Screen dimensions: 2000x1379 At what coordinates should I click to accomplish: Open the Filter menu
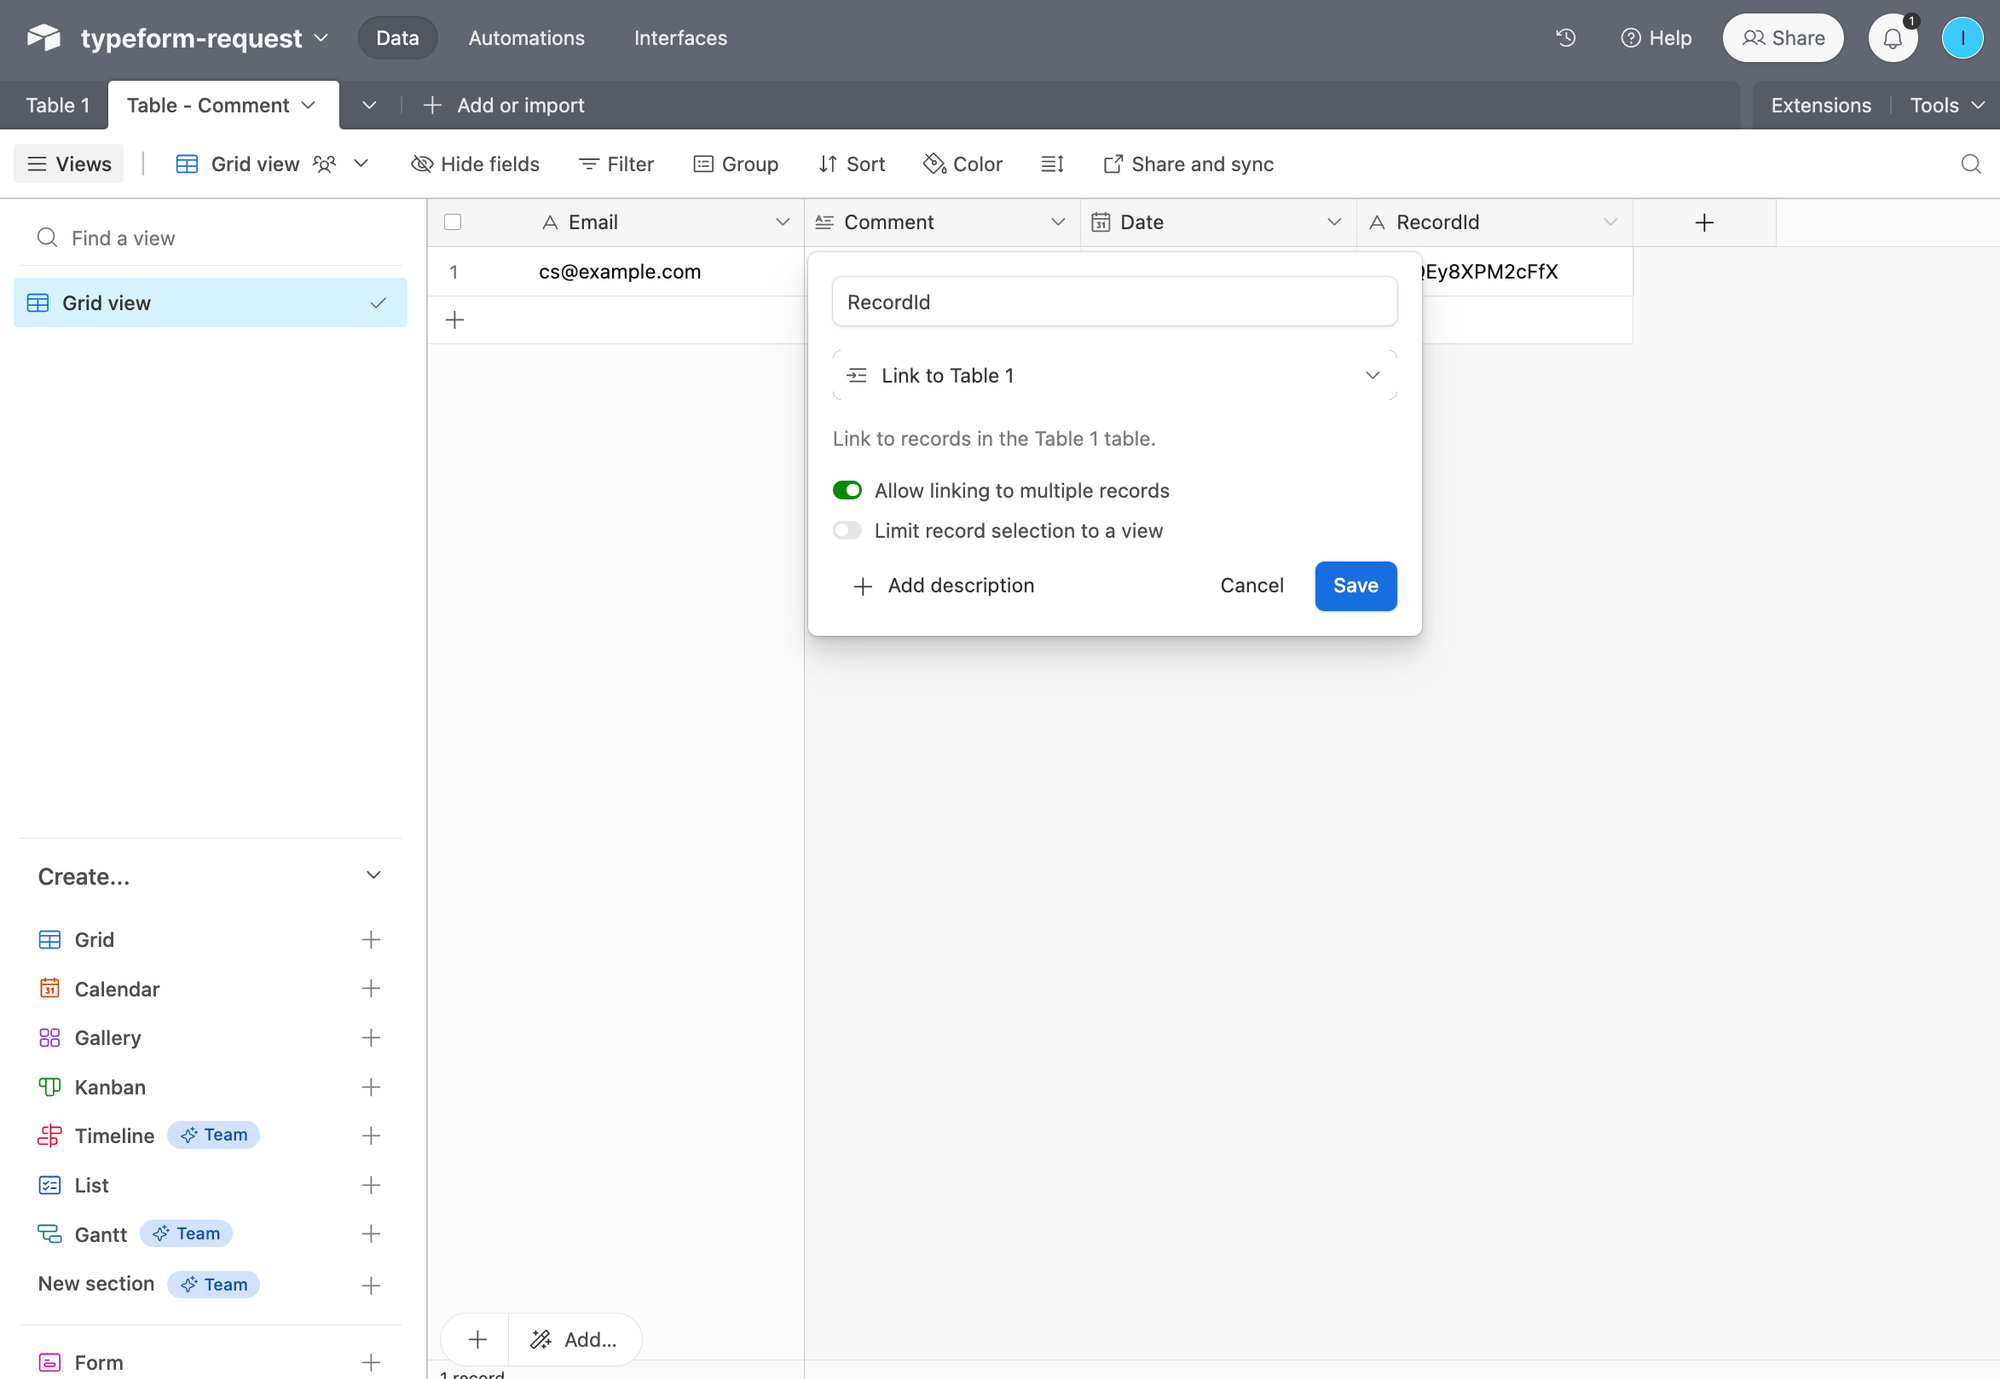tap(616, 164)
